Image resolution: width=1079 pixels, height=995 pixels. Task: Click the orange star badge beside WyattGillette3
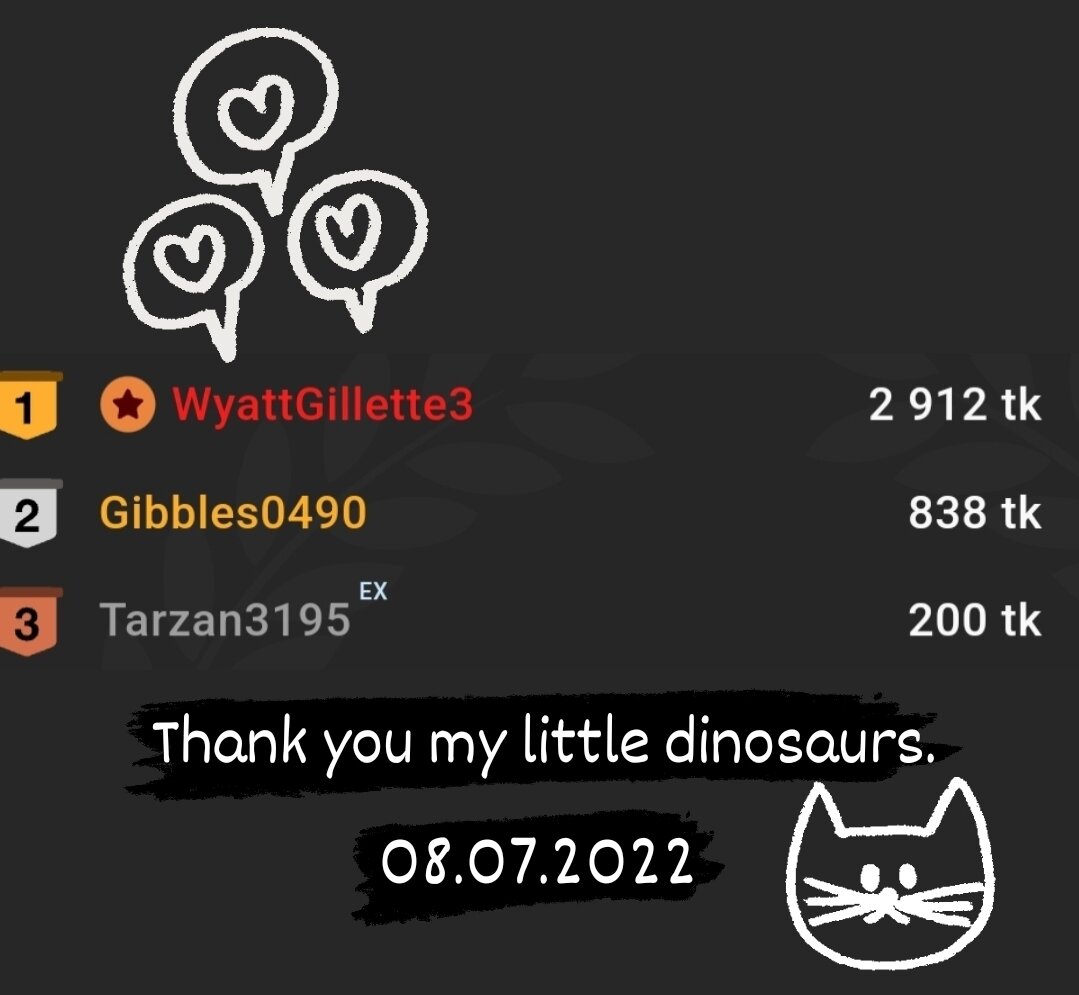(x=127, y=405)
